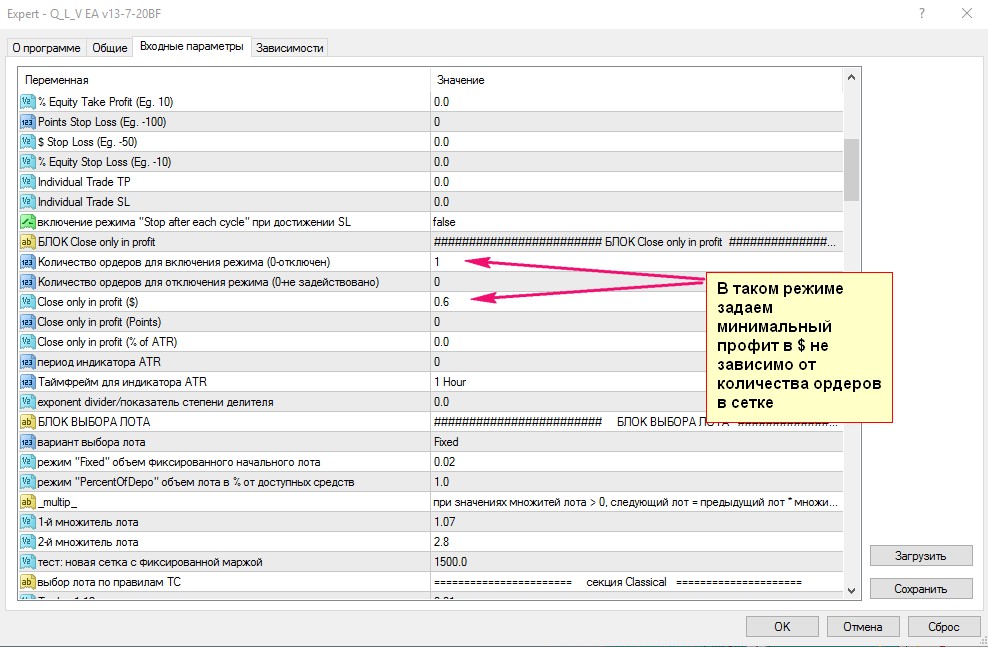
Task: Click the icon beside 'Points Stop Loss'
Action: [27, 122]
